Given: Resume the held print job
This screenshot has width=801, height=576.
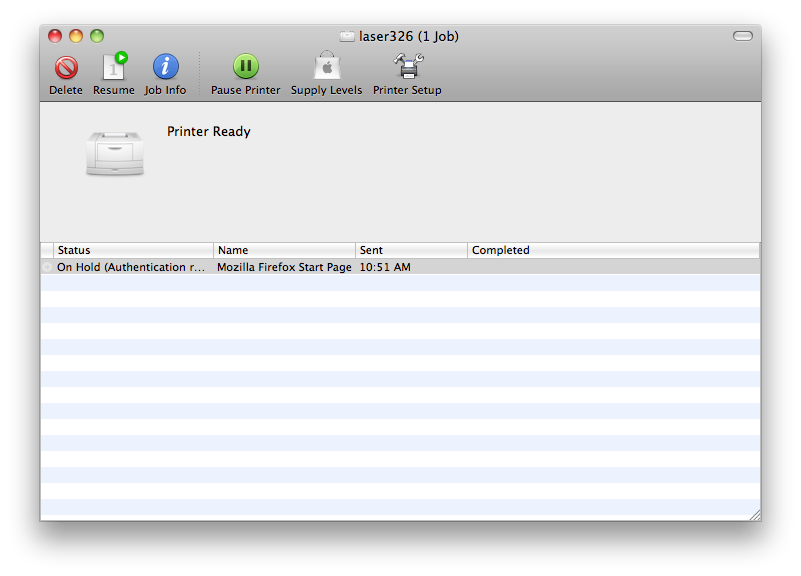Looking at the screenshot, I should click(114, 68).
